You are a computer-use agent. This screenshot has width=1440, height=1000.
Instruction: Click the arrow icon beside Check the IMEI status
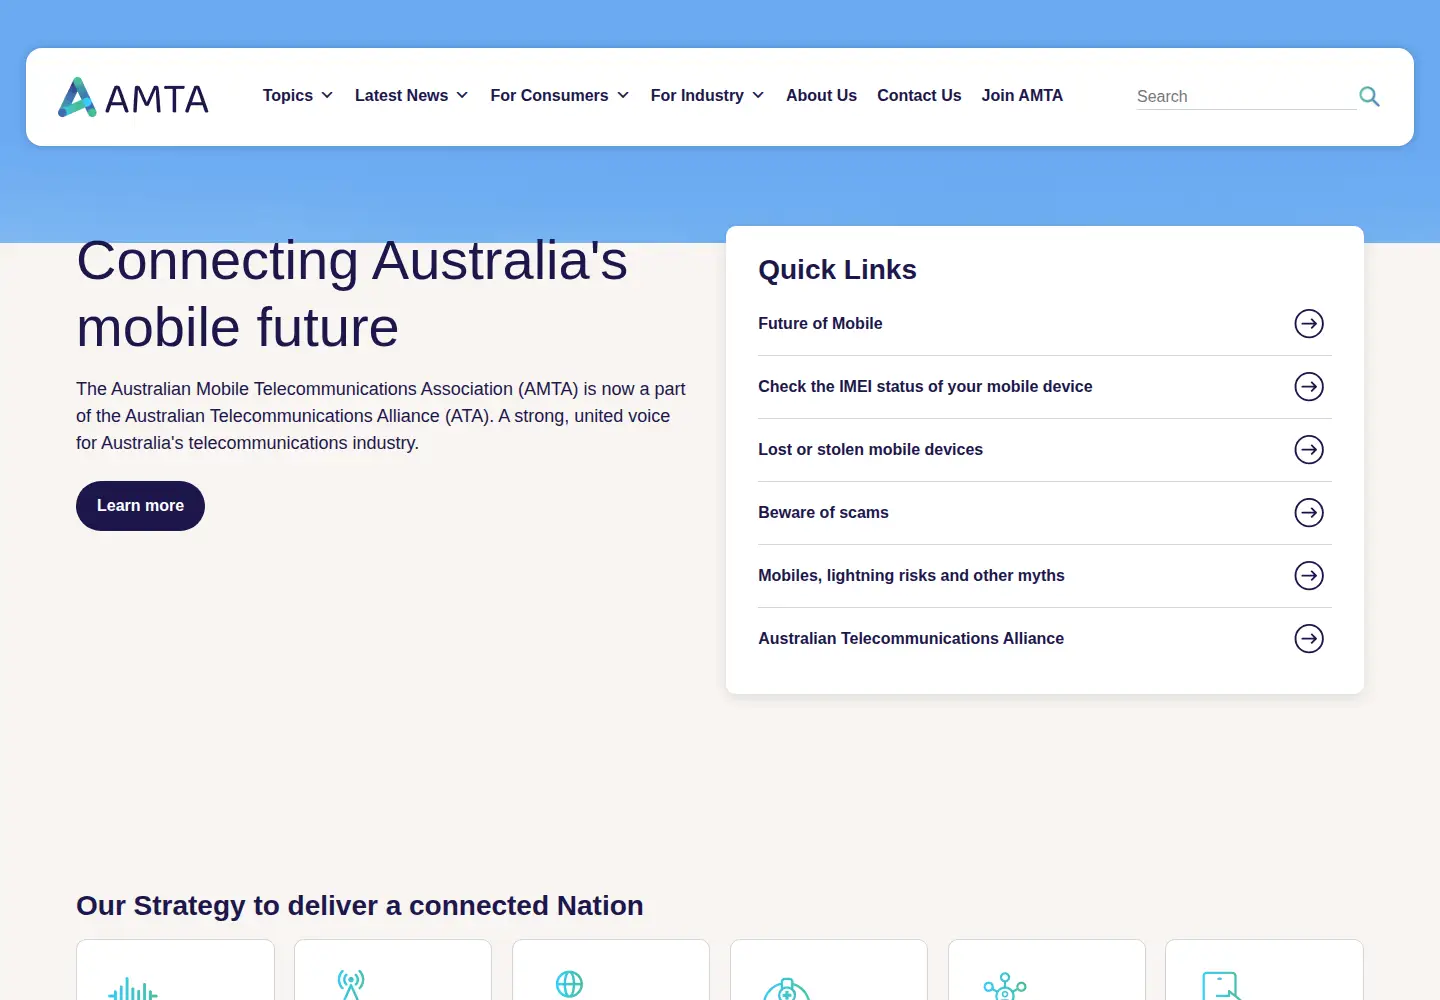[1309, 387]
